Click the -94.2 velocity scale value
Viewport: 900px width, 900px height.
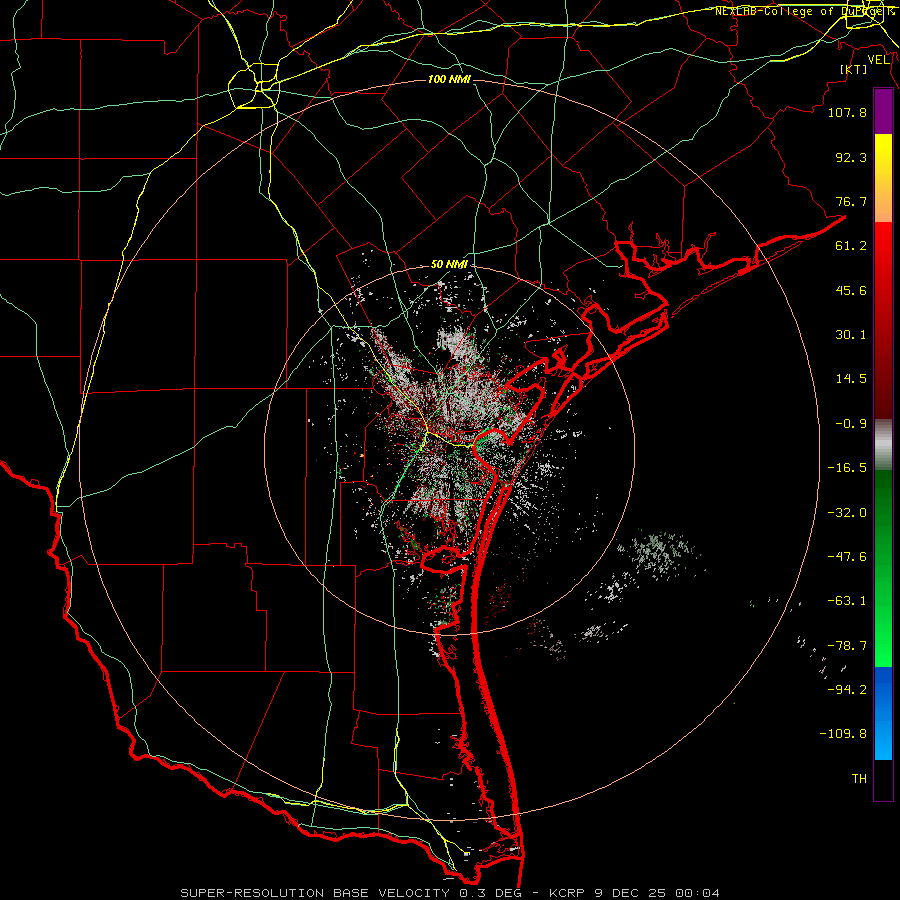click(847, 690)
